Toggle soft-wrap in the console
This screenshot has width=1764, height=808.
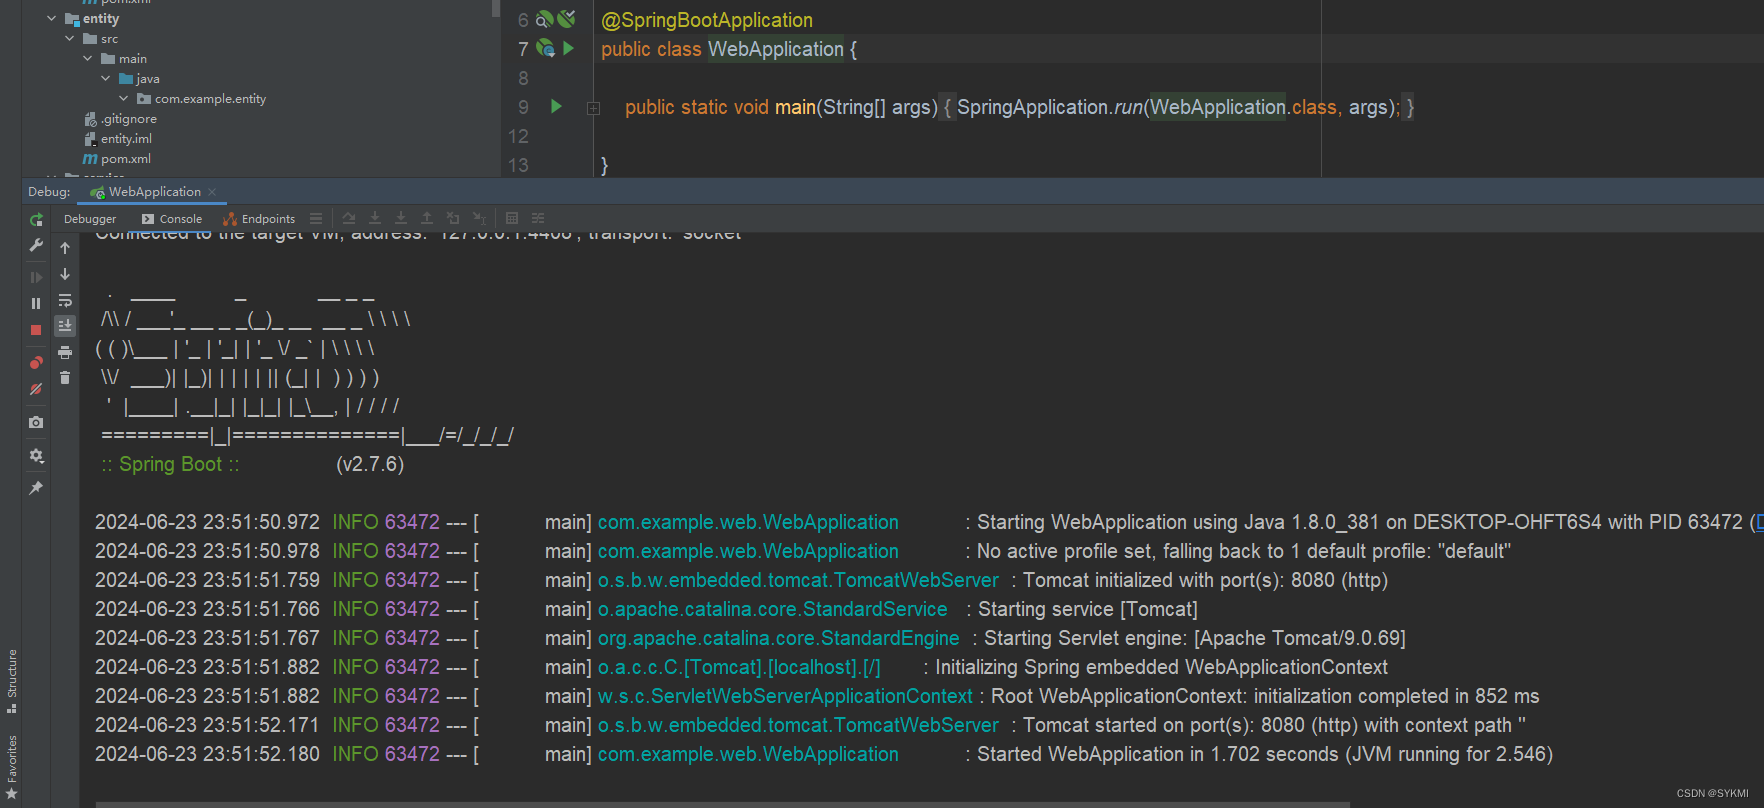point(65,300)
